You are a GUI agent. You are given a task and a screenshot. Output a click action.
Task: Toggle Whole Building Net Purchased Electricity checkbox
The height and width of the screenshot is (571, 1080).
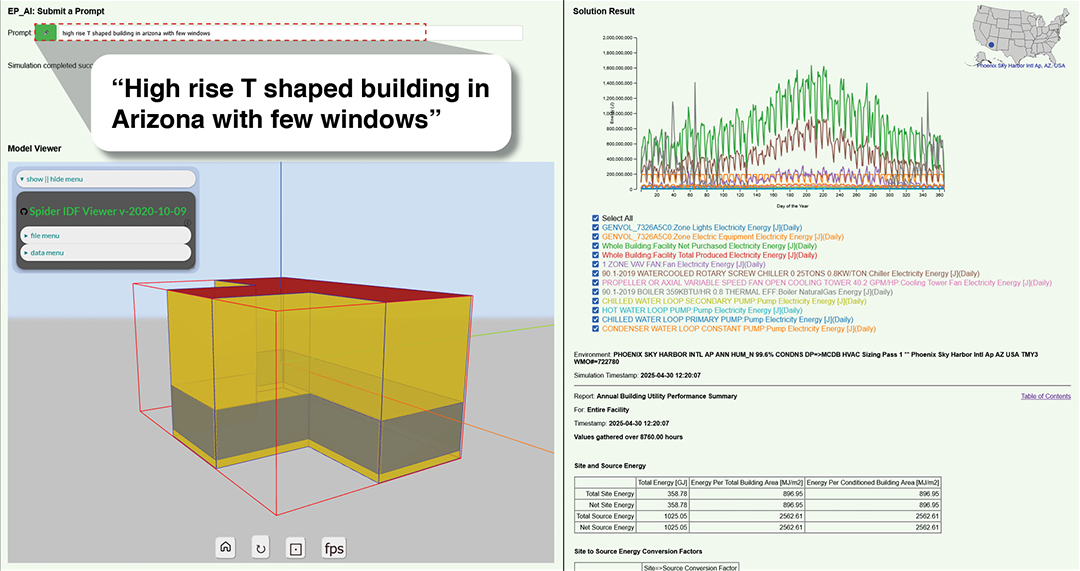[596, 246]
